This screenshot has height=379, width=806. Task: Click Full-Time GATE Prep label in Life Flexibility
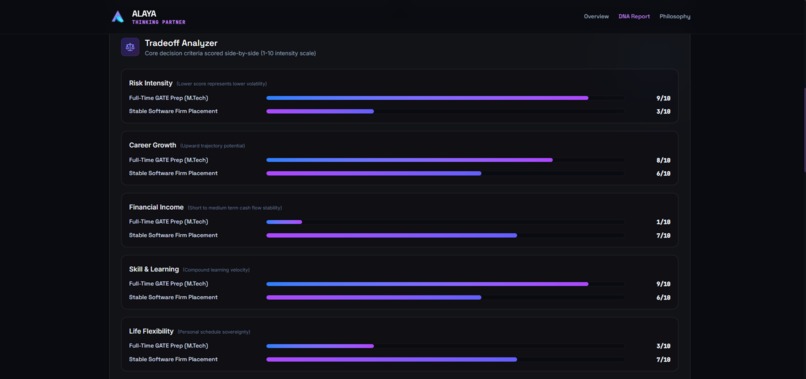click(x=169, y=346)
